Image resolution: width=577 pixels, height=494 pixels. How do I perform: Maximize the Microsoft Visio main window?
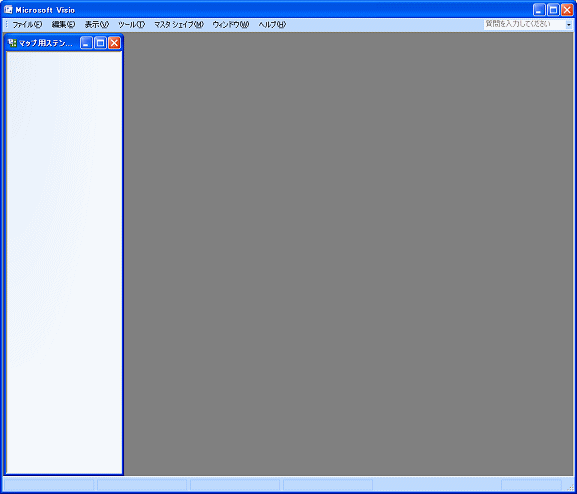pyautogui.click(x=553, y=10)
